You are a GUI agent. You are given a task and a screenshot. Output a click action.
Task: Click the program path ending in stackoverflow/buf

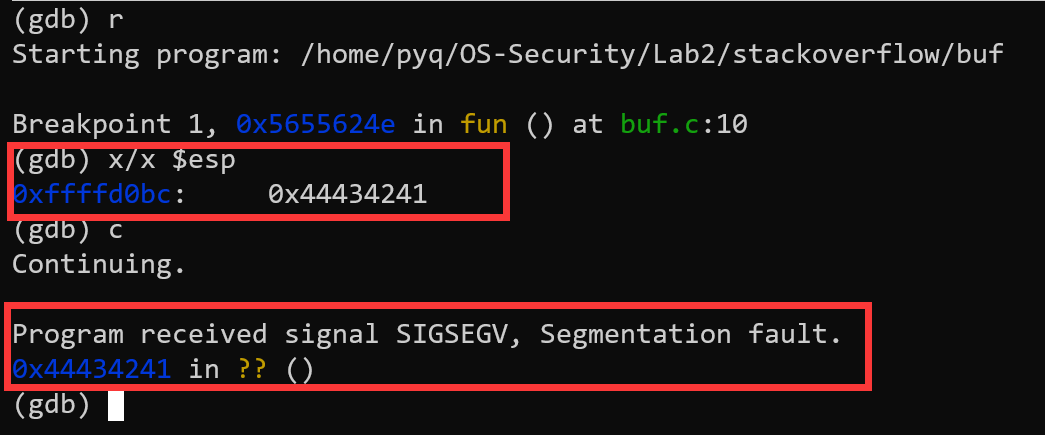coord(652,53)
